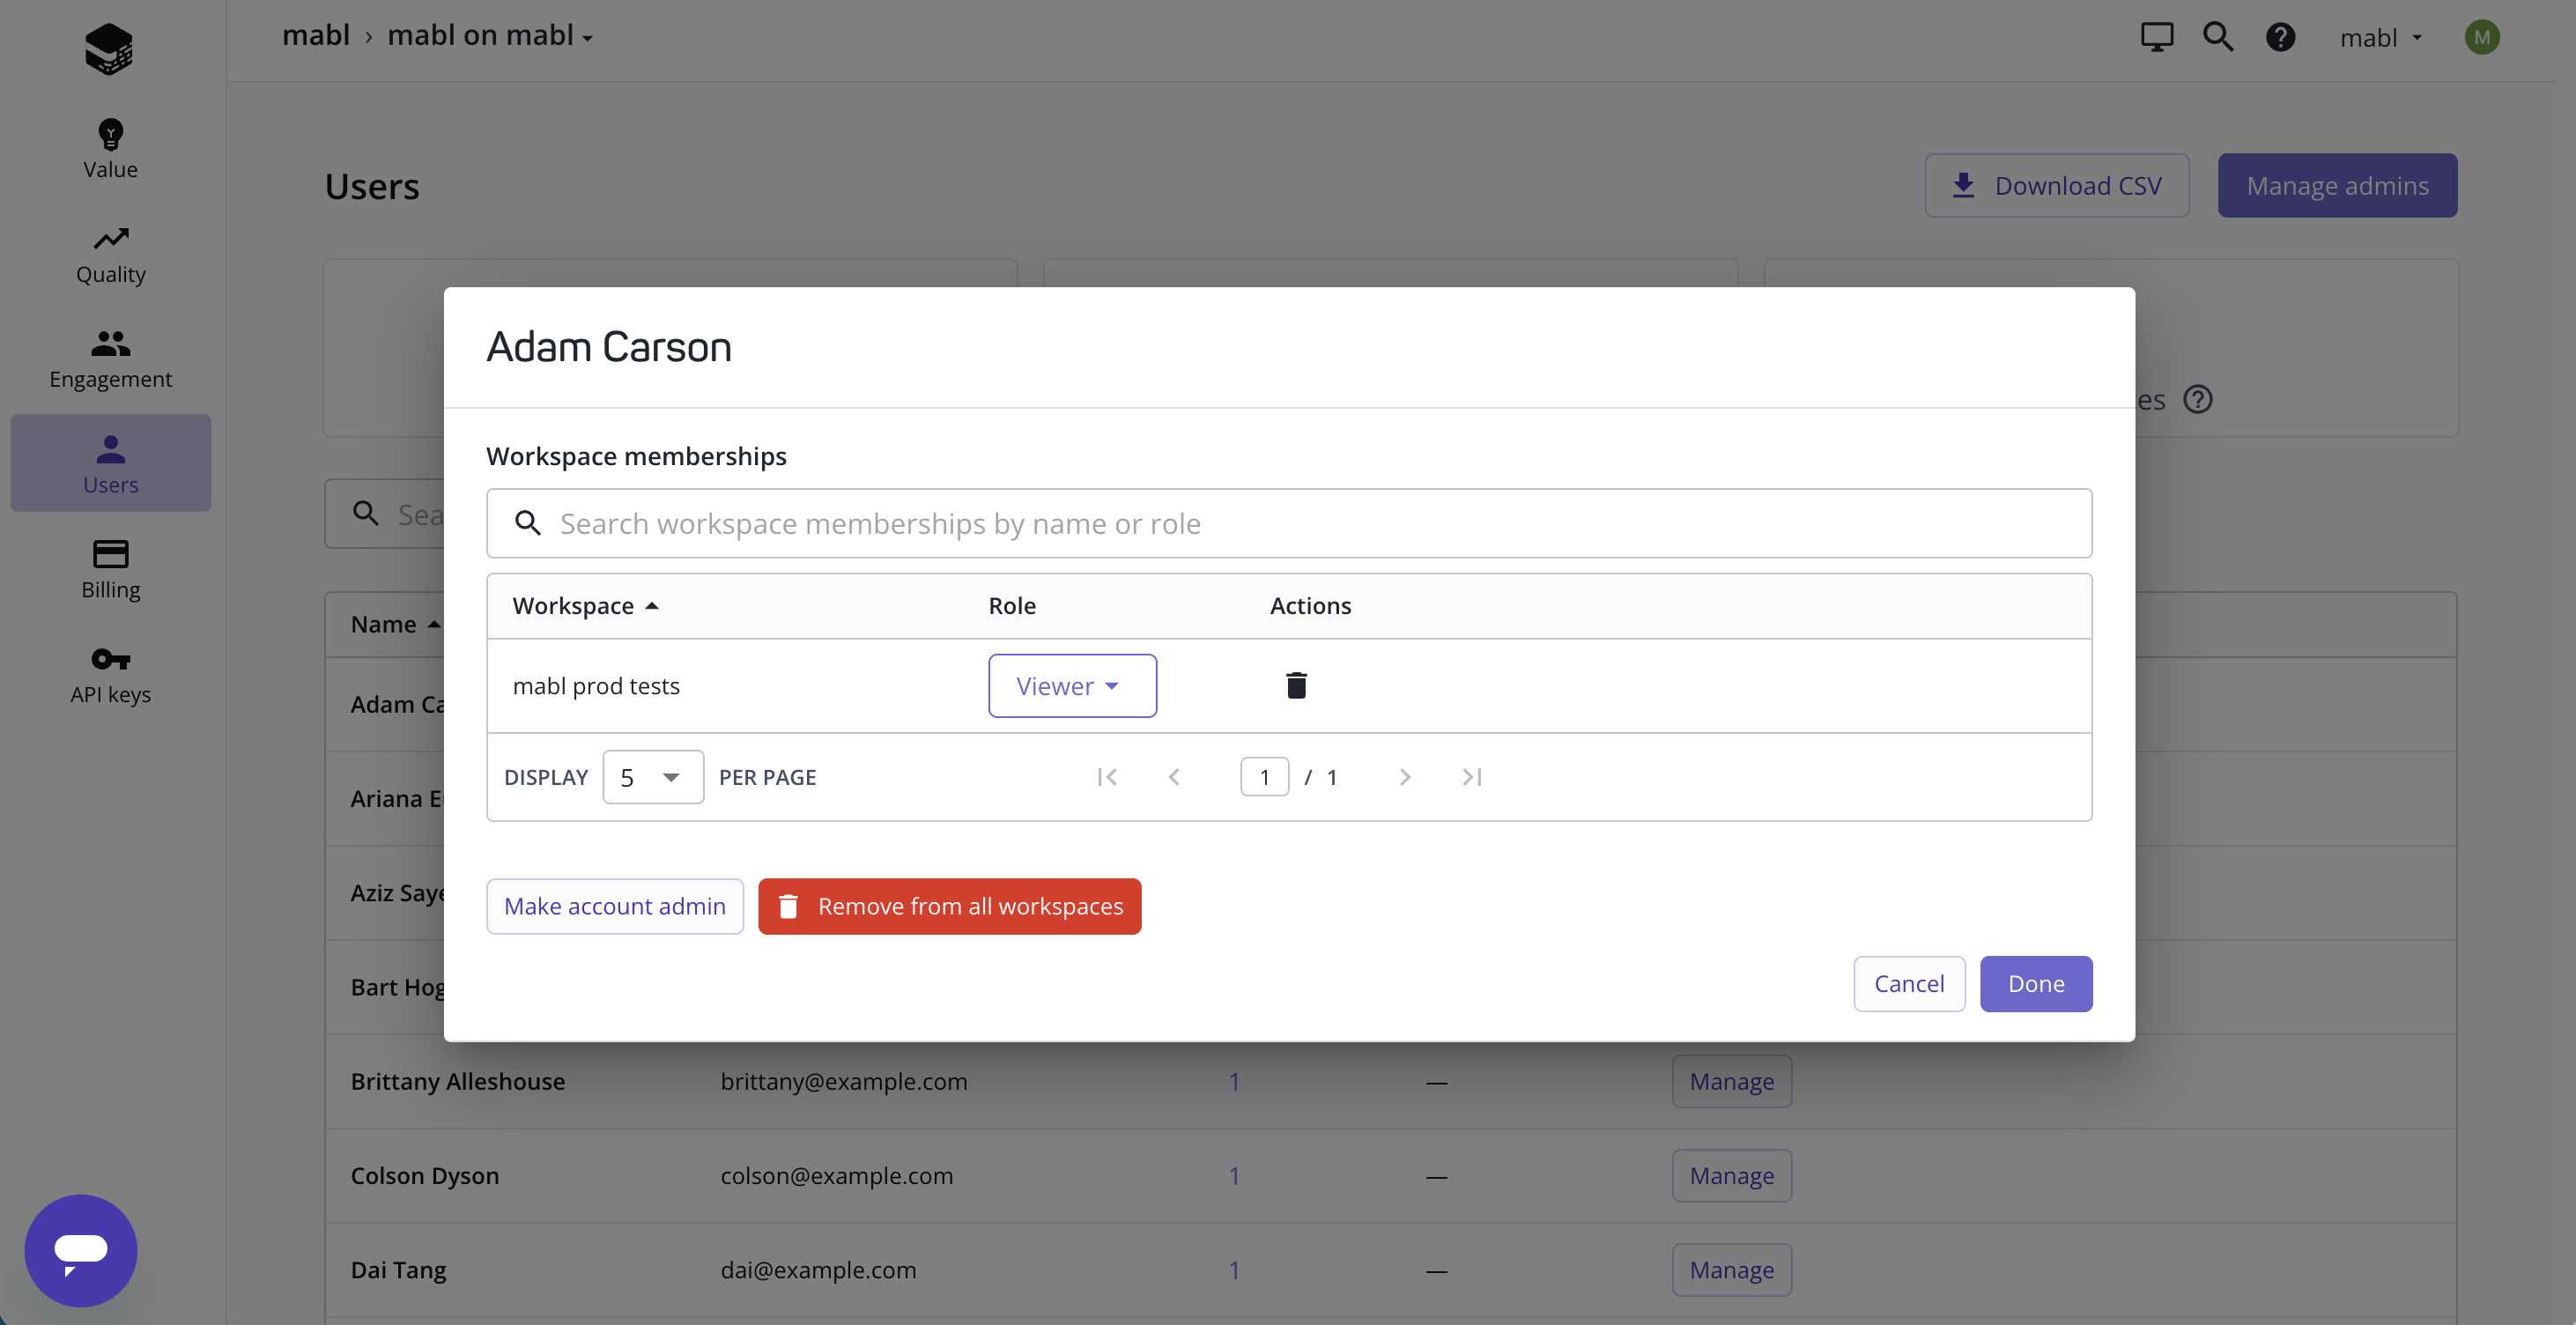
Task: Go to first page of memberships
Action: pos(1107,777)
